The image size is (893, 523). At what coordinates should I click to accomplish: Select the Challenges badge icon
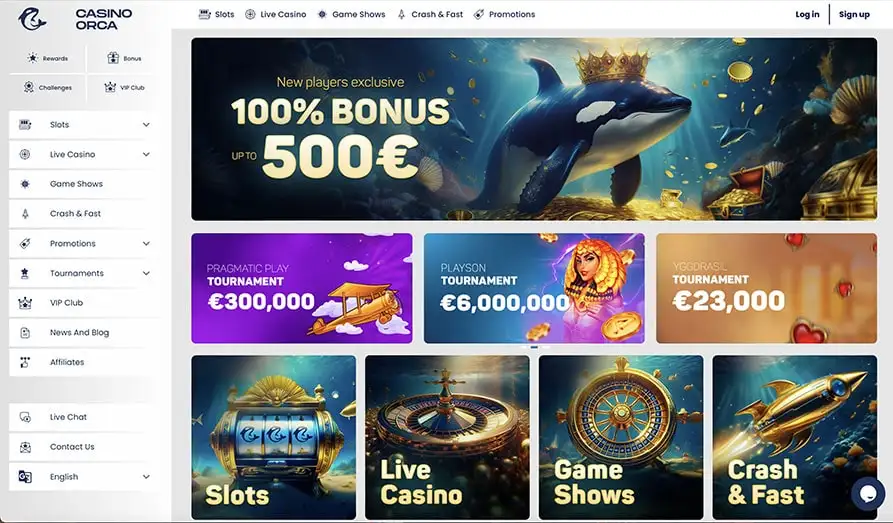pos(28,87)
